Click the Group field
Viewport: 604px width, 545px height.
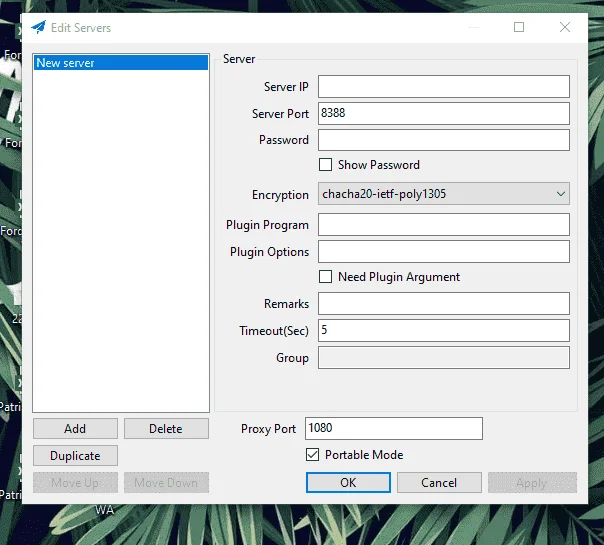click(x=444, y=357)
